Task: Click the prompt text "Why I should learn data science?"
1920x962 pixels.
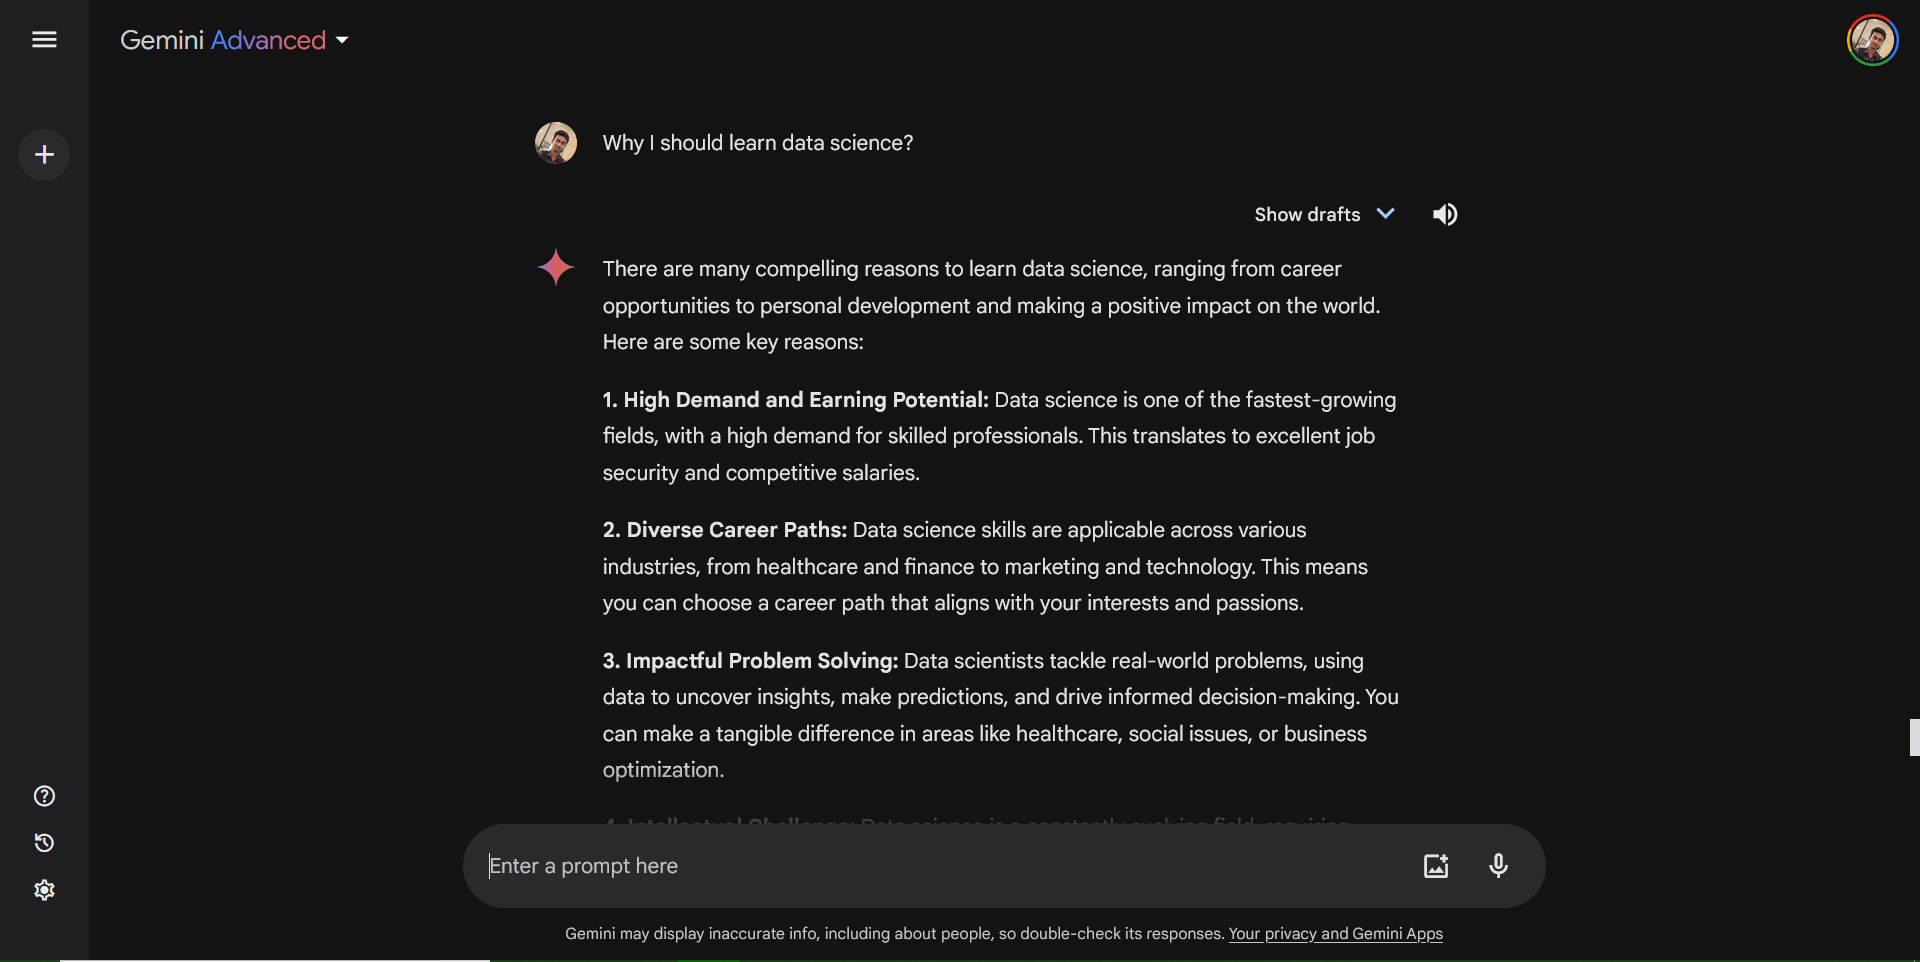Action: [757, 143]
